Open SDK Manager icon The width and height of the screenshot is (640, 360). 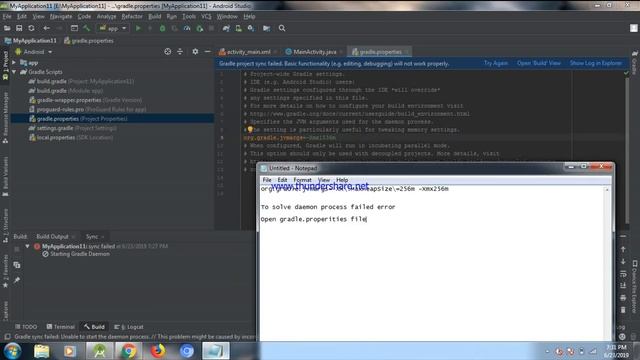point(251,28)
